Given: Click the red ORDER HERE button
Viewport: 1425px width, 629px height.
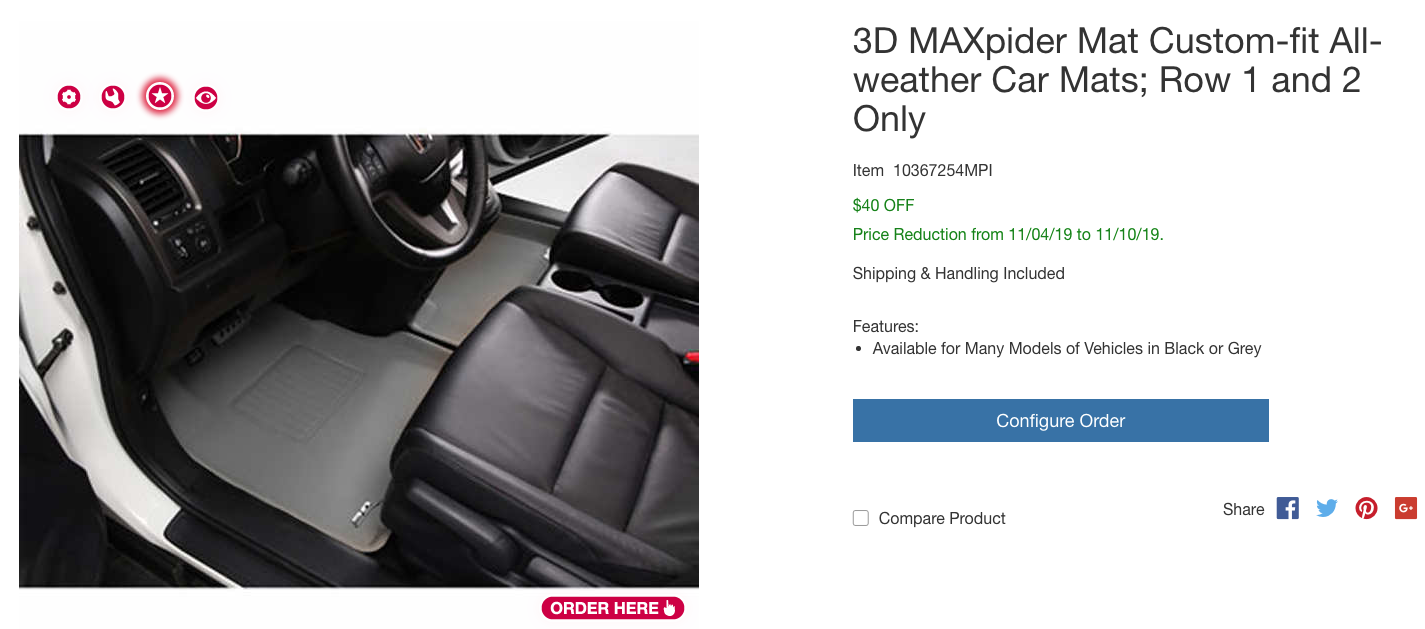Looking at the screenshot, I should [613, 608].
